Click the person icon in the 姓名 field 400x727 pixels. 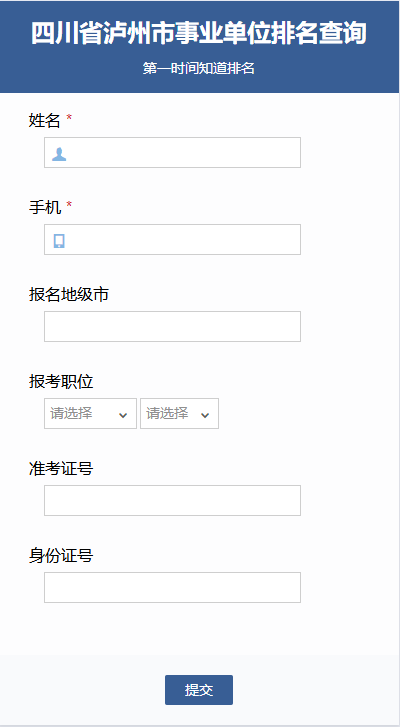[x=59, y=153]
